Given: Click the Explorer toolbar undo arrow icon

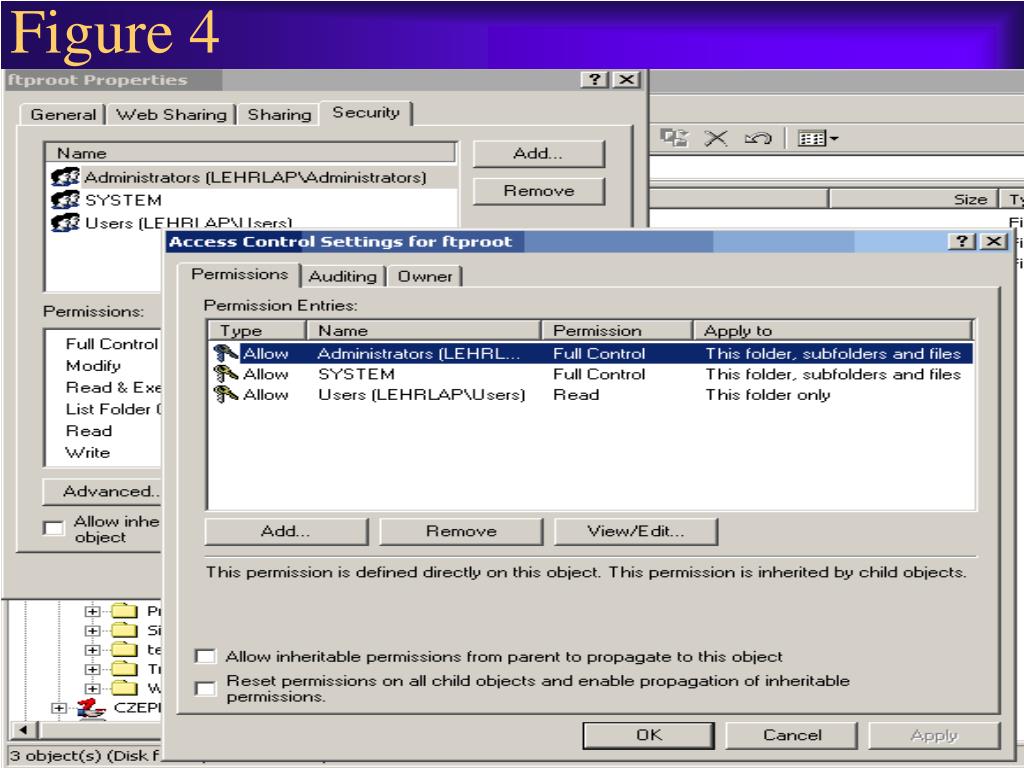Looking at the screenshot, I should pyautogui.click(x=758, y=138).
